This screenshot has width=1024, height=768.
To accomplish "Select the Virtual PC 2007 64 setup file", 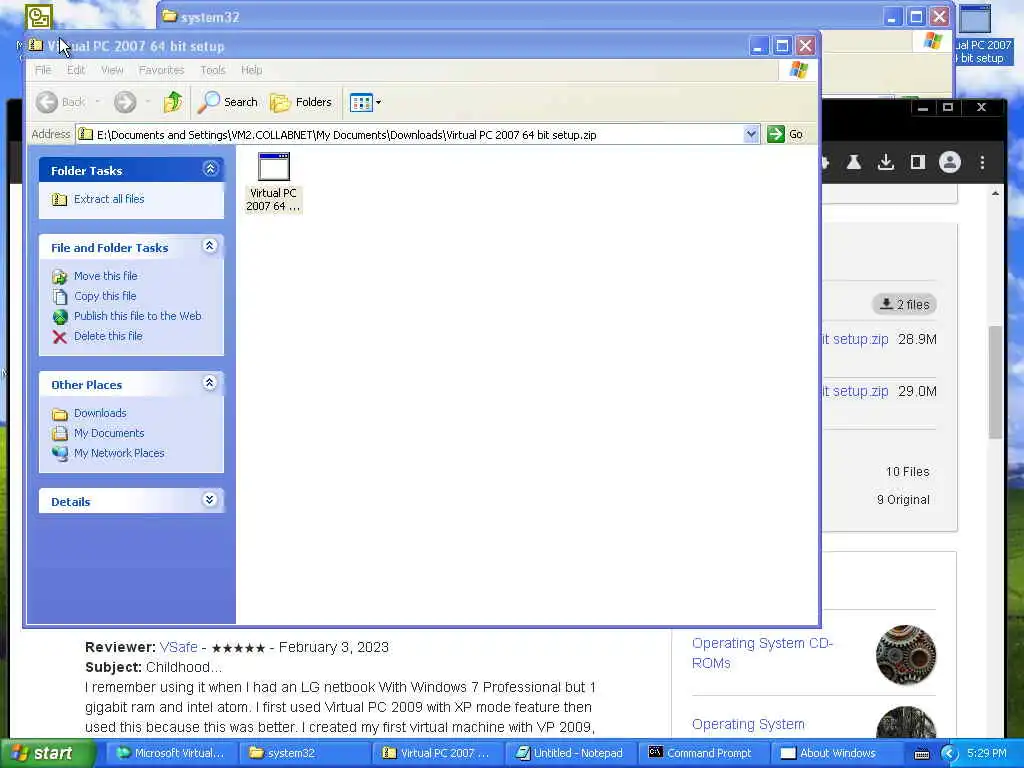I will 273,182.
